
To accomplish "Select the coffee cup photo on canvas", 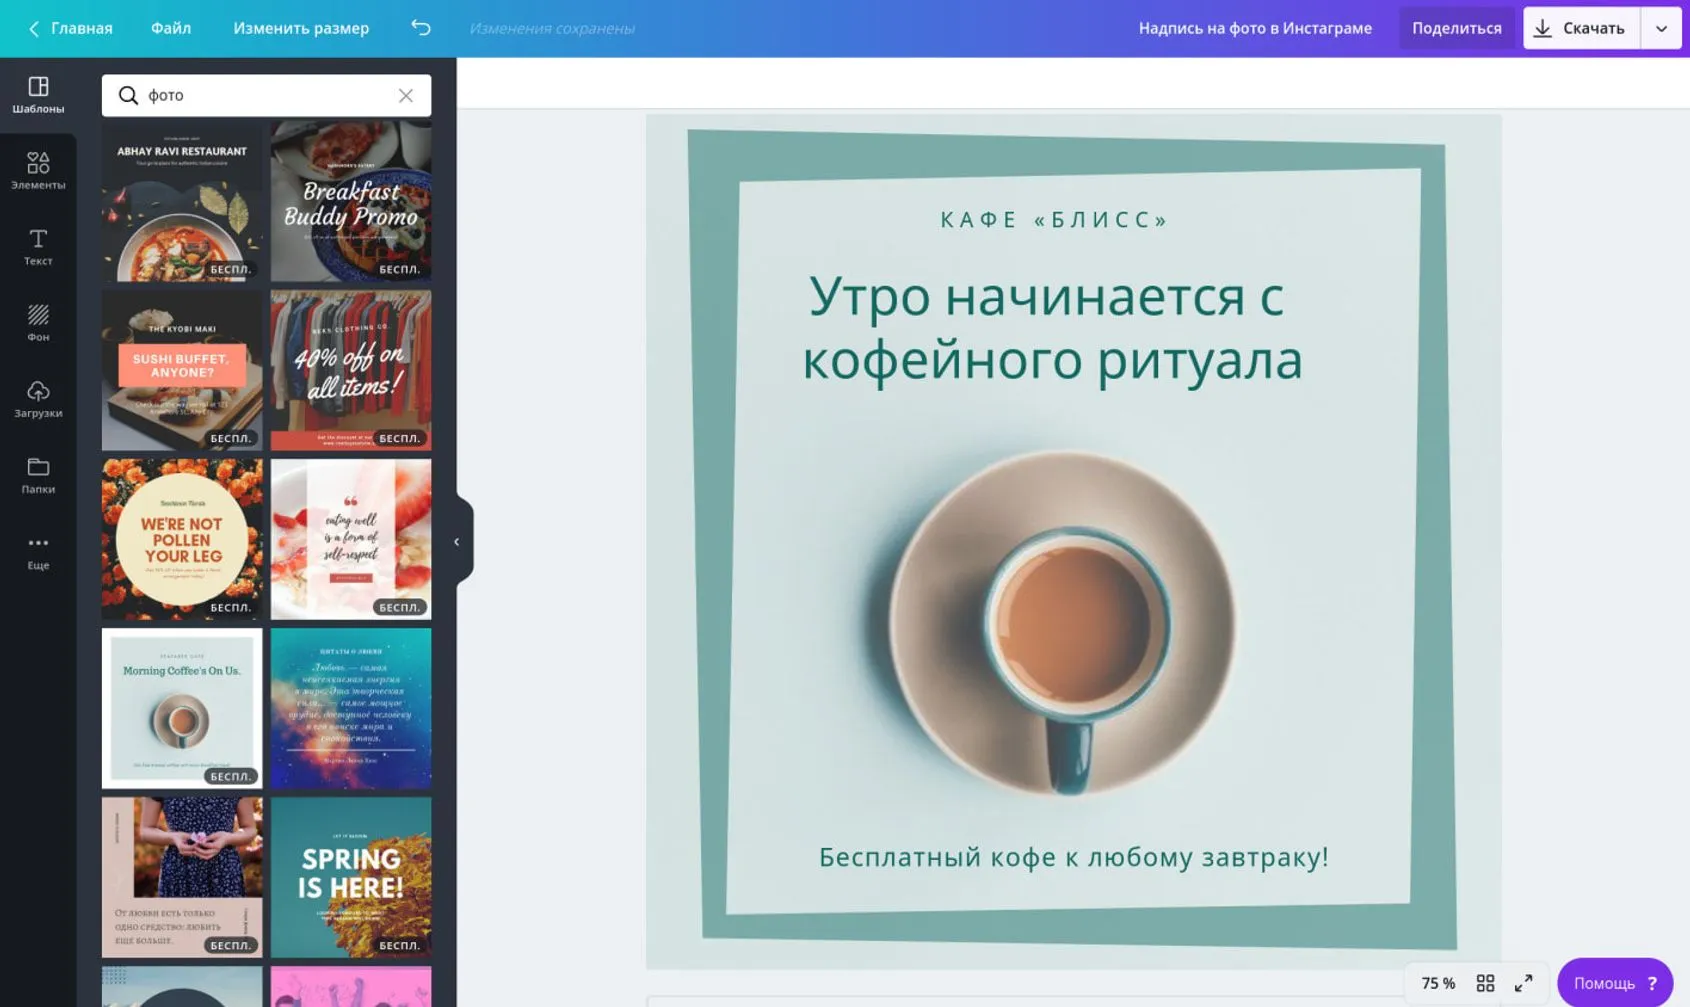I will click(x=1063, y=623).
